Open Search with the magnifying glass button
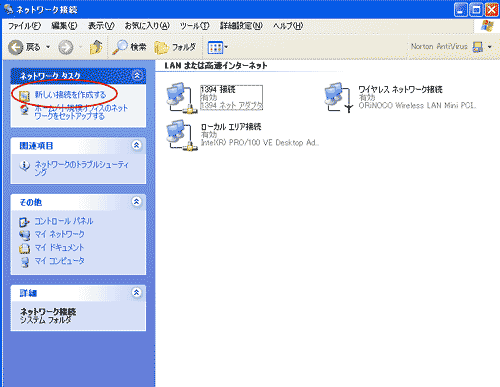 (129, 47)
